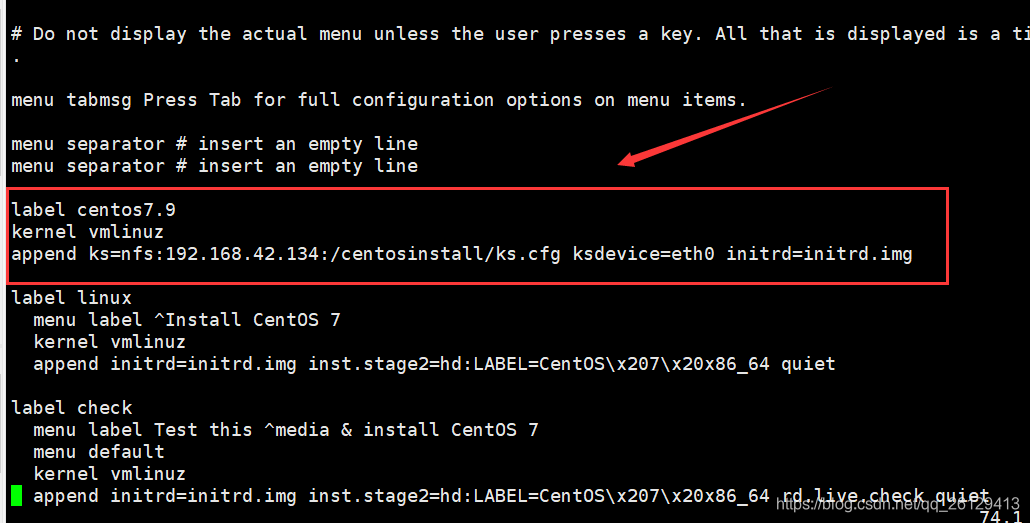
Task: Click the 'label check' line
Action: [72, 408]
